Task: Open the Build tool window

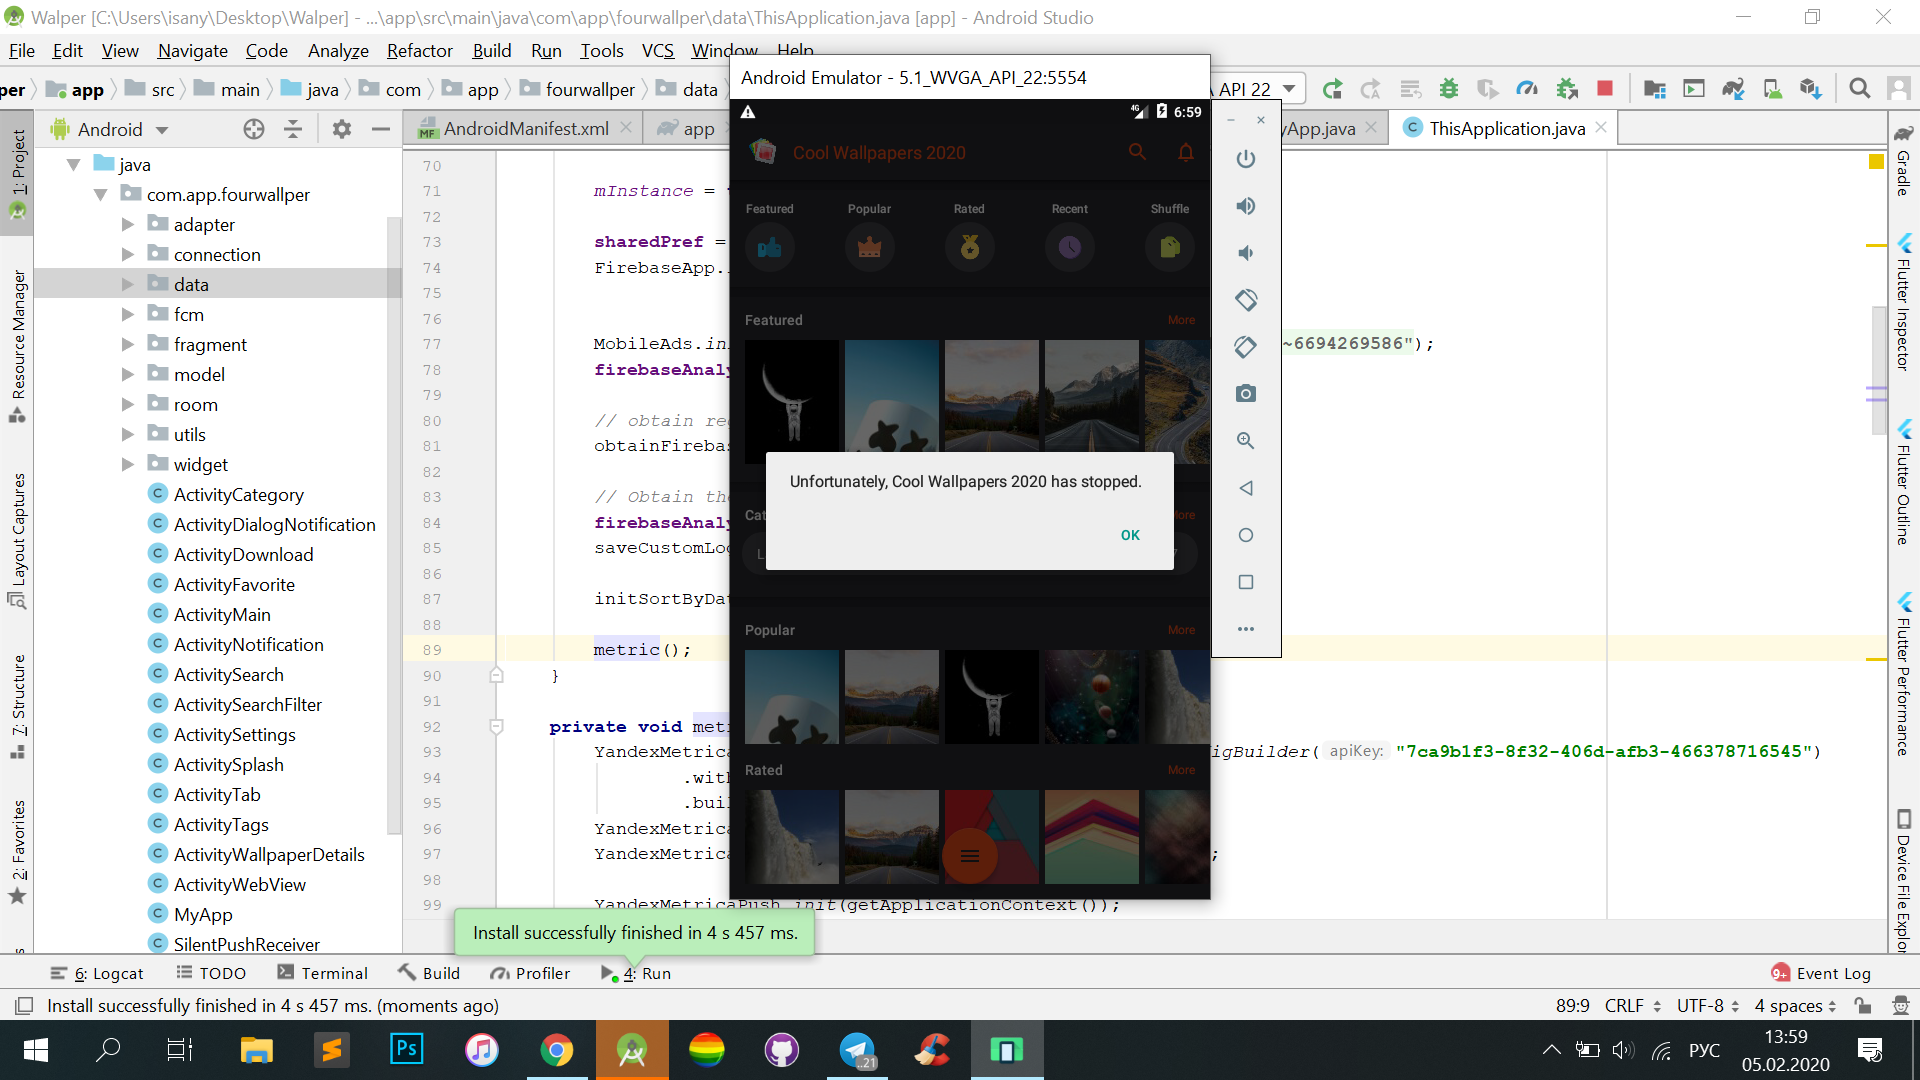Action: pos(429,973)
